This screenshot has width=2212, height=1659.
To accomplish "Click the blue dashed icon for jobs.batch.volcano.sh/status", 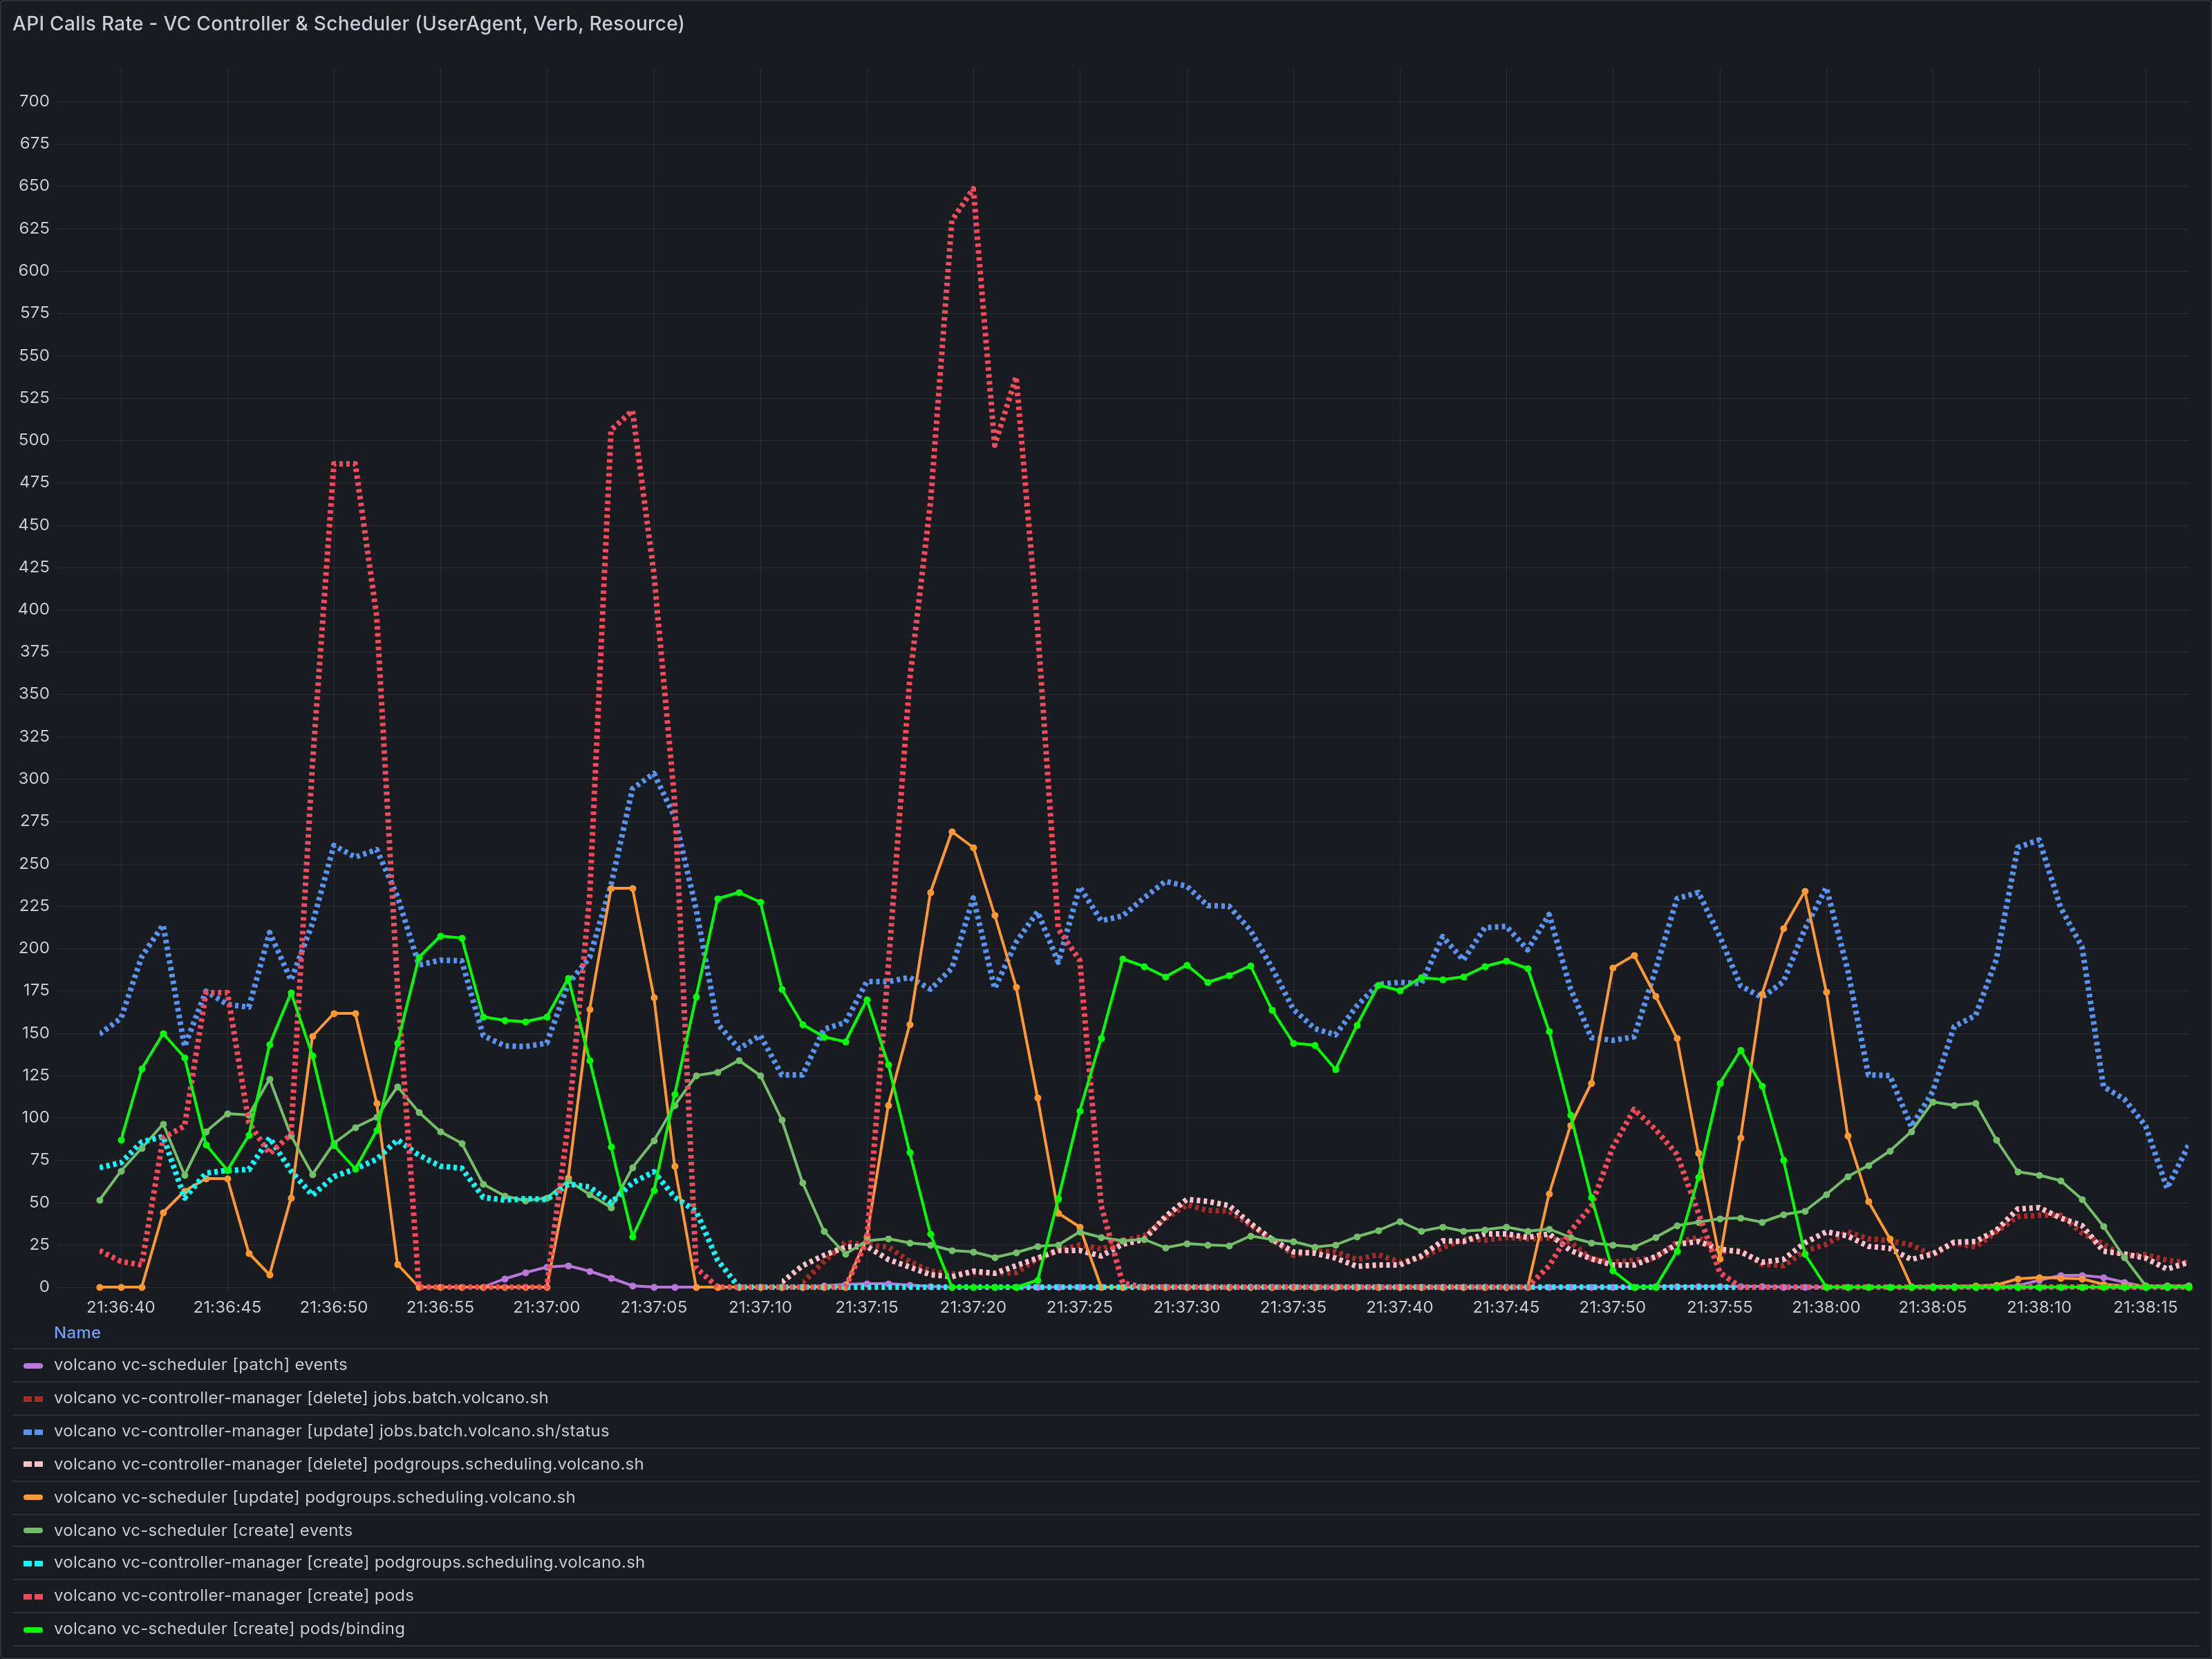I will [x=32, y=1430].
